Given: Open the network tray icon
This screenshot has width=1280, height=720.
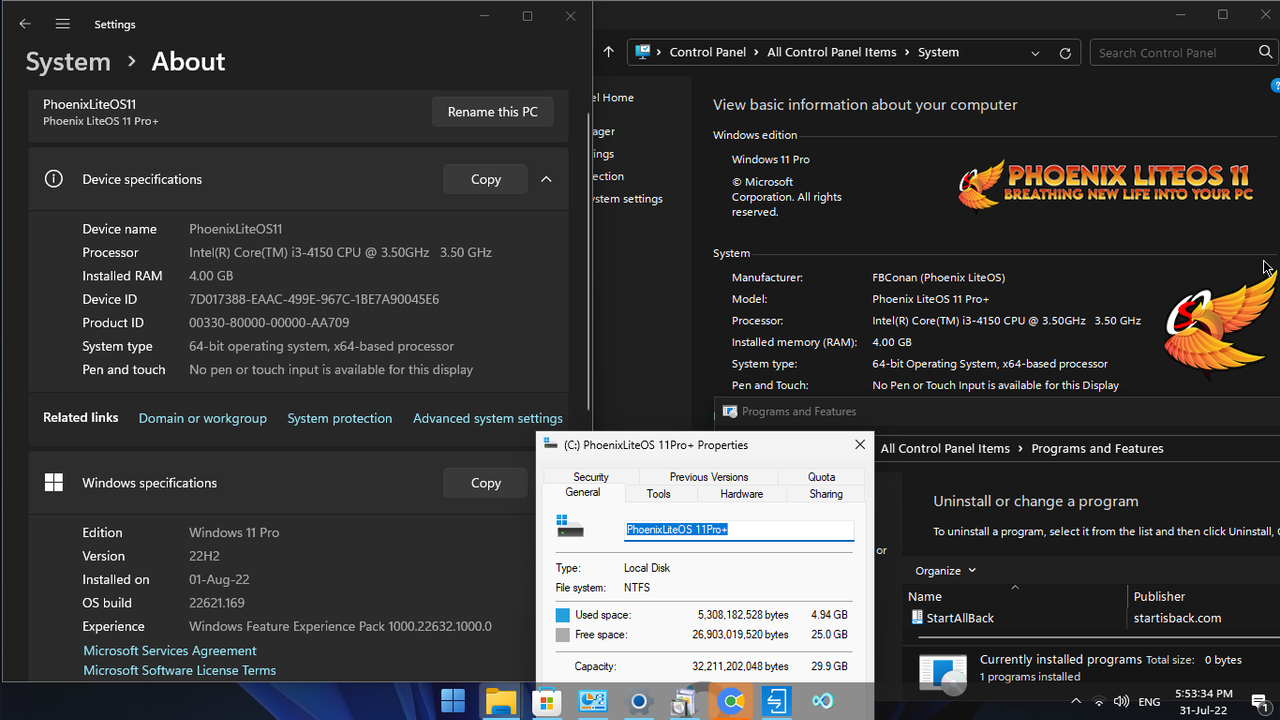Looking at the screenshot, I should pos(1099,702).
